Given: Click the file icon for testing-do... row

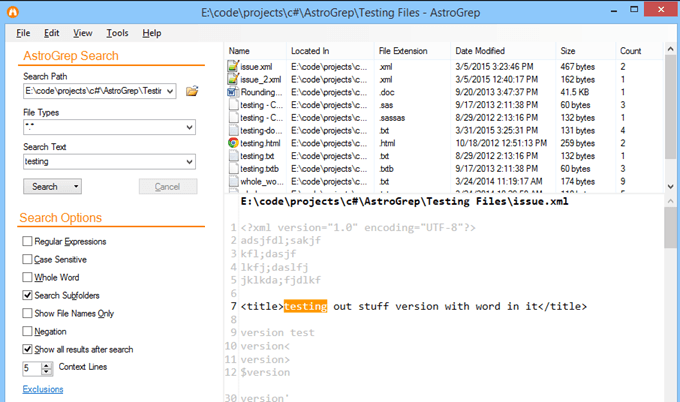Looking at the screenshot, I should click(x=234, y=130).
